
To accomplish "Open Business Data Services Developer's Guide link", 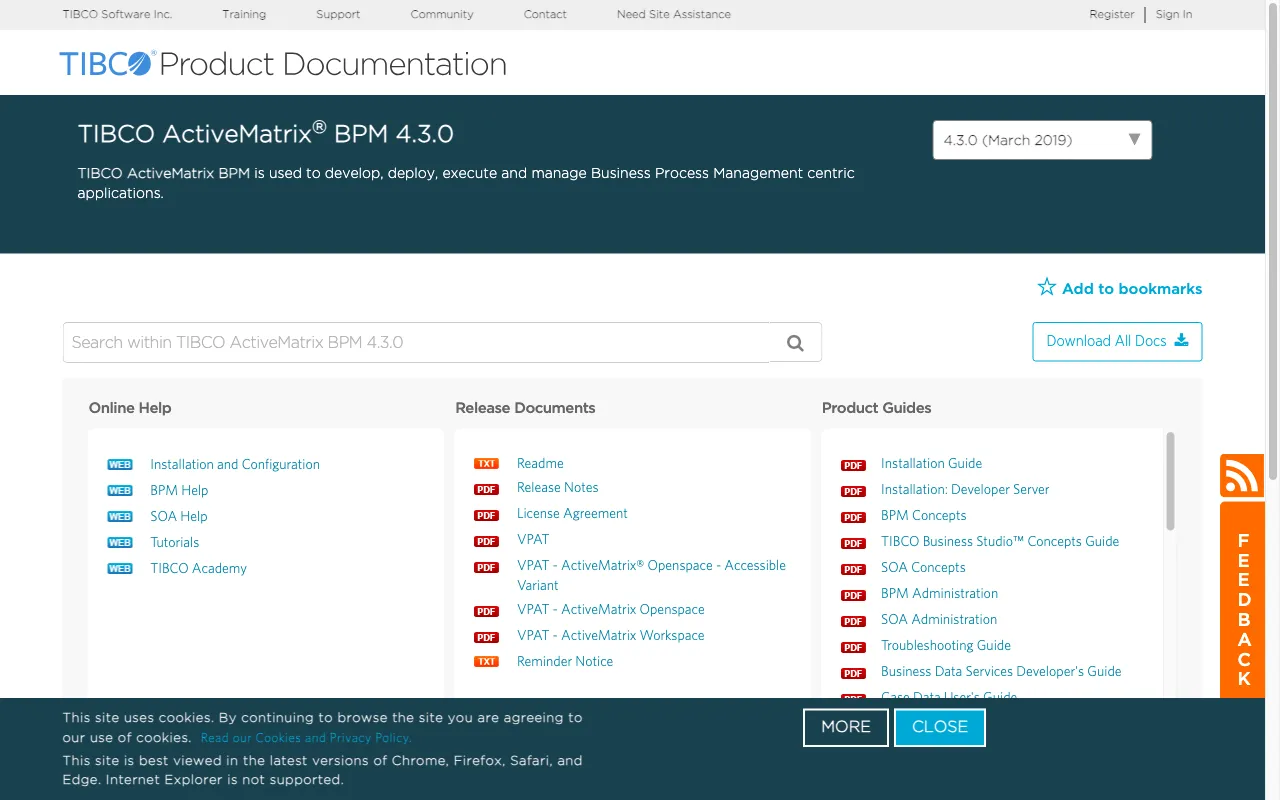I will point(1001,671).
